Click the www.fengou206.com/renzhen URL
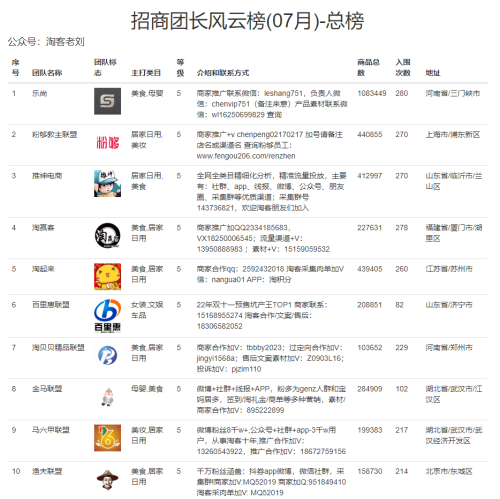 click(x=246, y=156)
